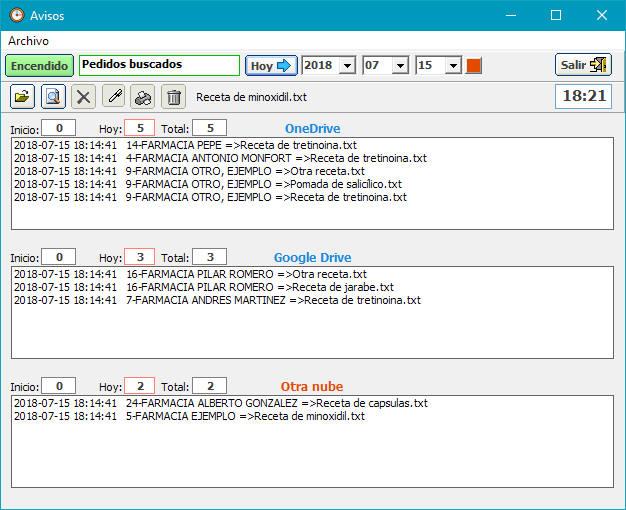Click the Google Drive Hoy field showing 3

click(x=140, y=257)
